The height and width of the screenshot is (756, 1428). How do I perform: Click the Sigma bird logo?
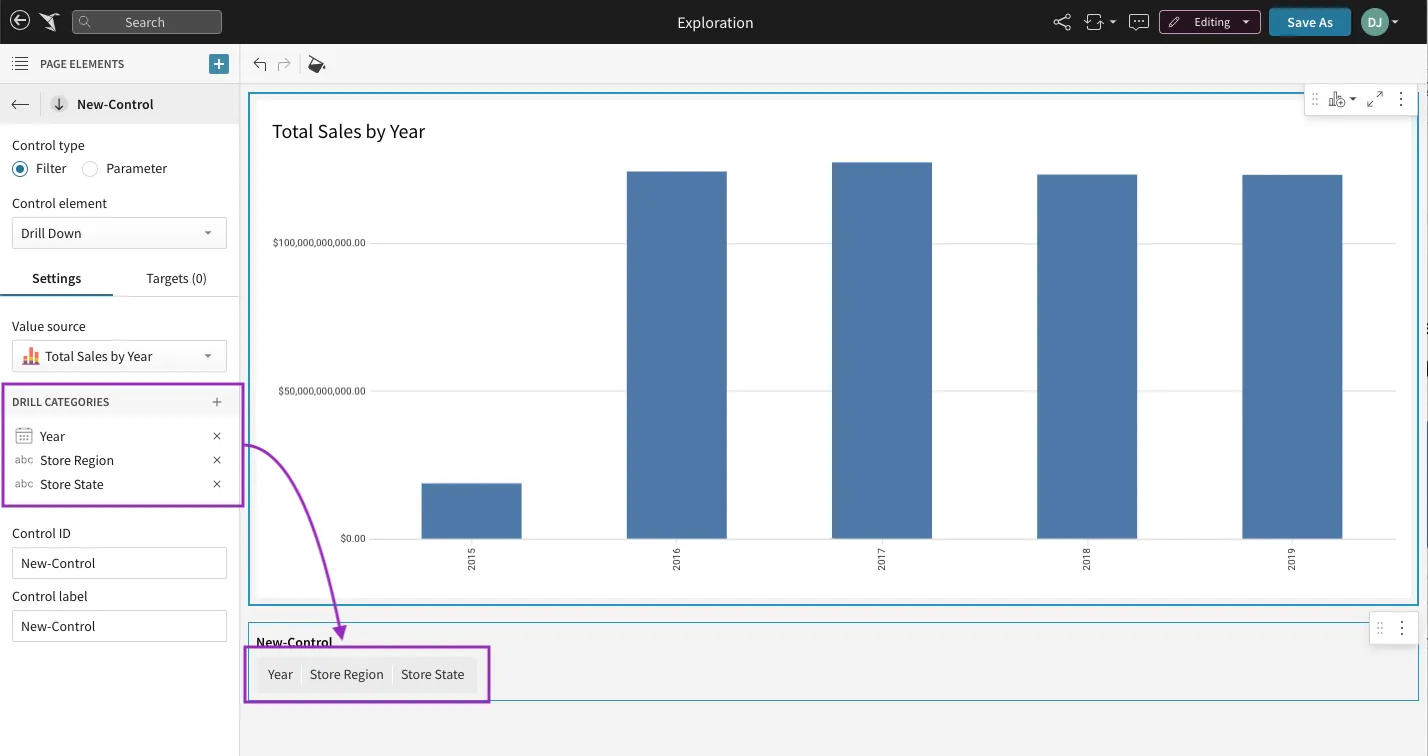click(x=51, y=22)
